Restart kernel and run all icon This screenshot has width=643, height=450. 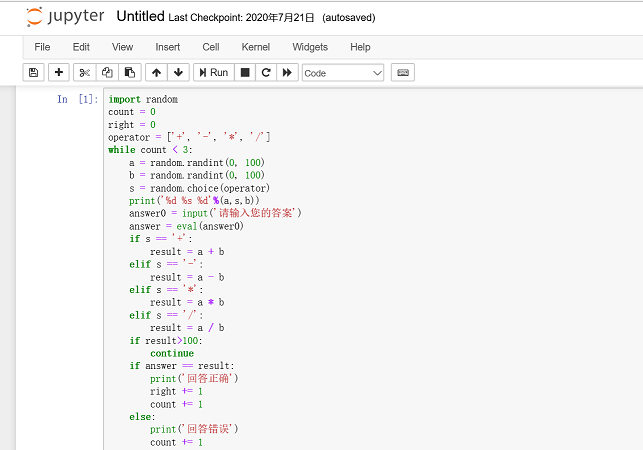pos(287,73)
